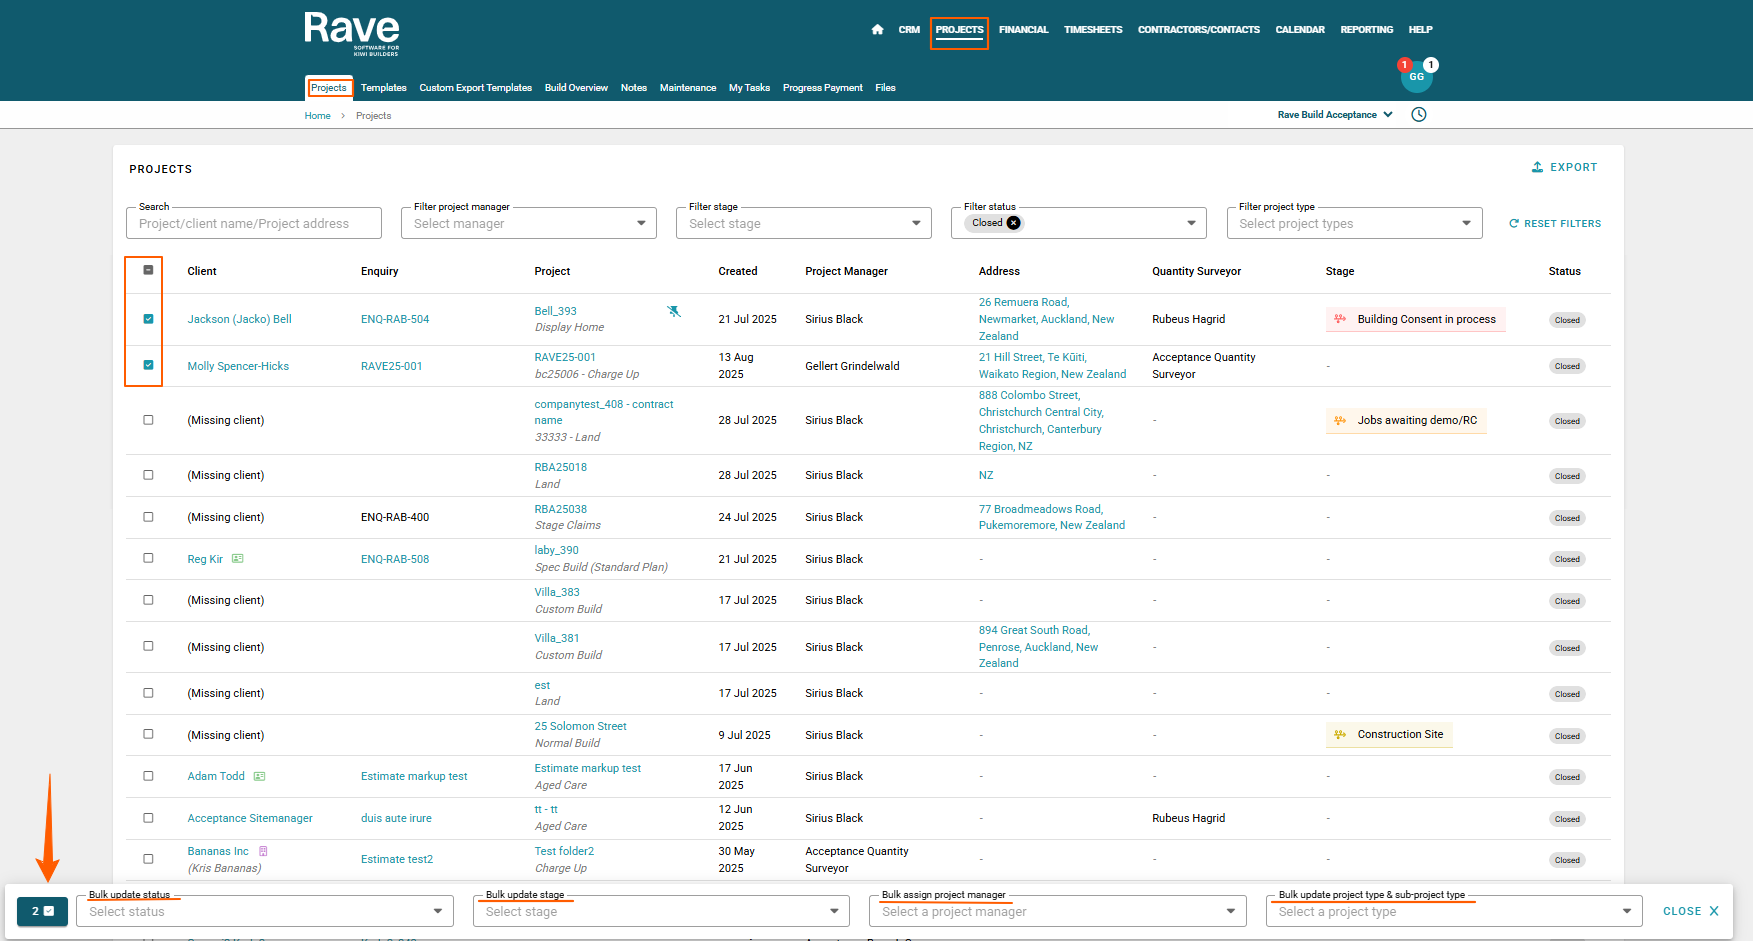Open the HELP menu
The width and height of the screenshot is (1753, 941).
pos(1420,30)
